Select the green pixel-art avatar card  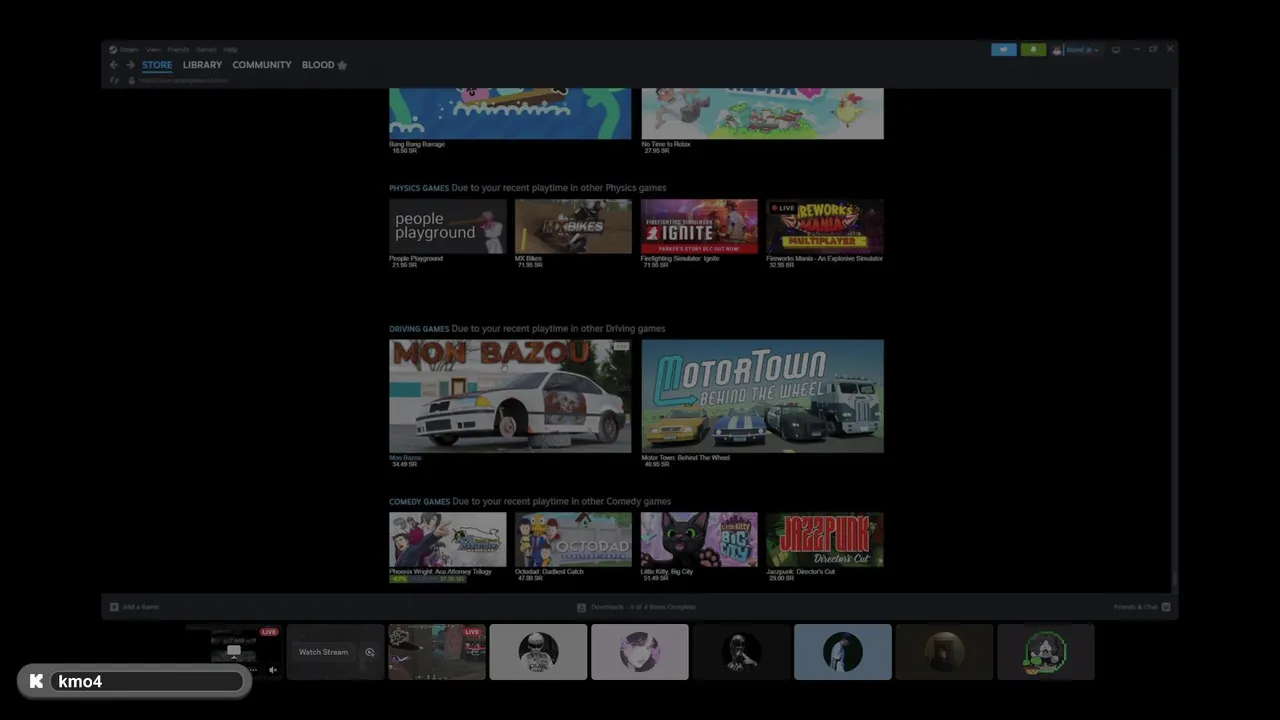(1046, 652)
